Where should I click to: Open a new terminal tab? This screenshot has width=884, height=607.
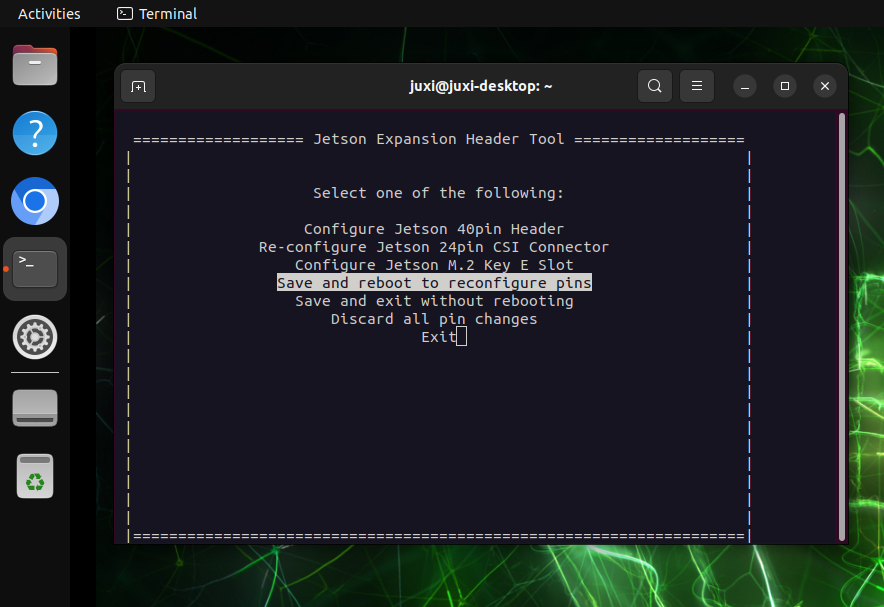(x=138, y=86)
